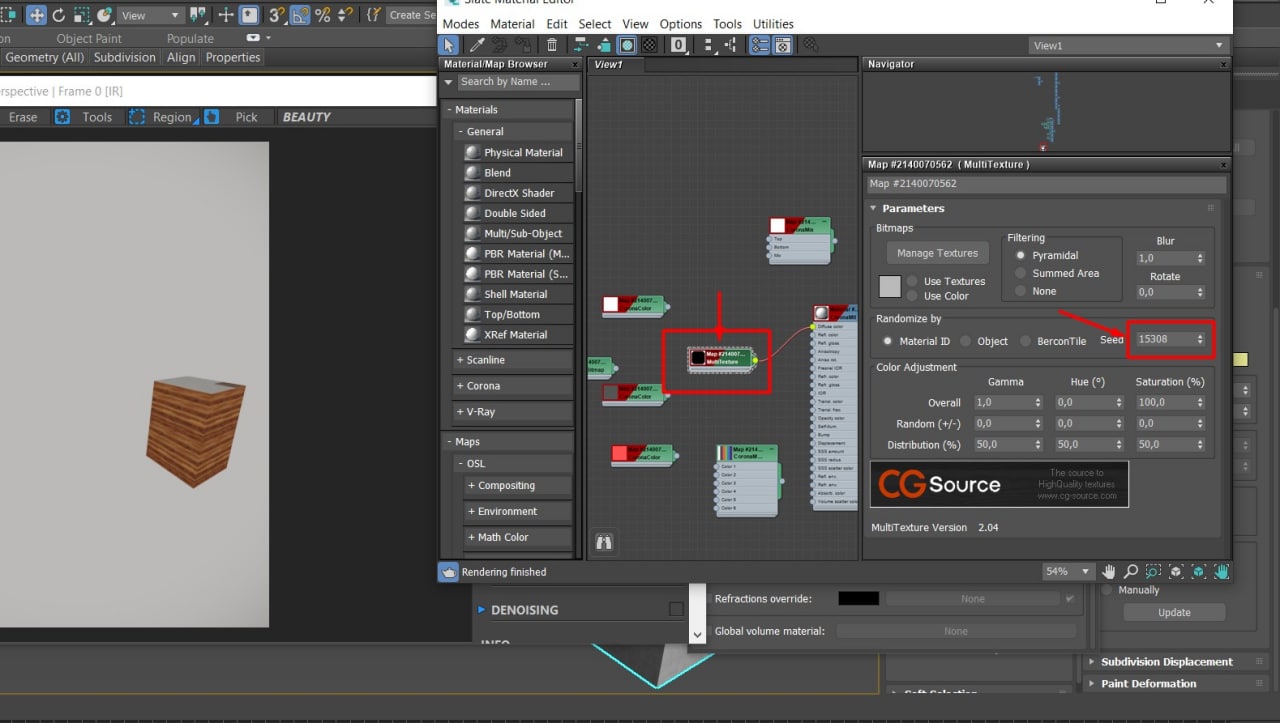Click the Search by Name field

point(517,82)
